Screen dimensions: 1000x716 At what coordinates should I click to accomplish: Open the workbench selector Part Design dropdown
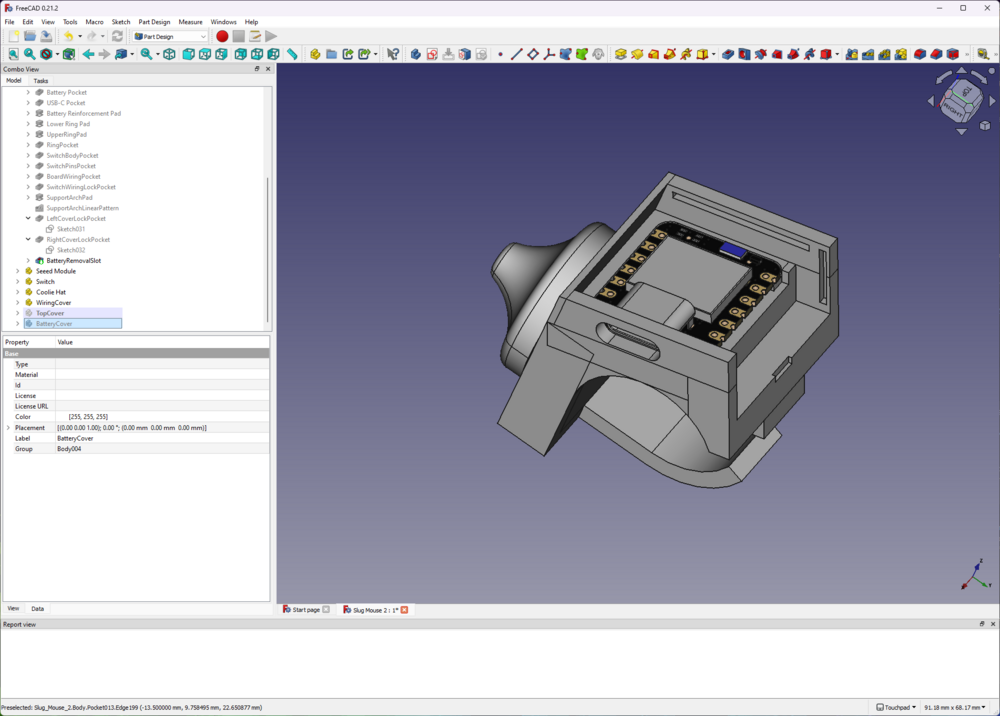coord(171,36)
